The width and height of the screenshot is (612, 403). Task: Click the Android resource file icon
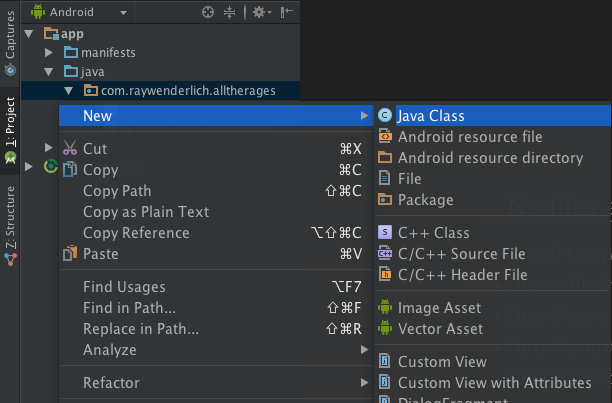click(385, 136)
